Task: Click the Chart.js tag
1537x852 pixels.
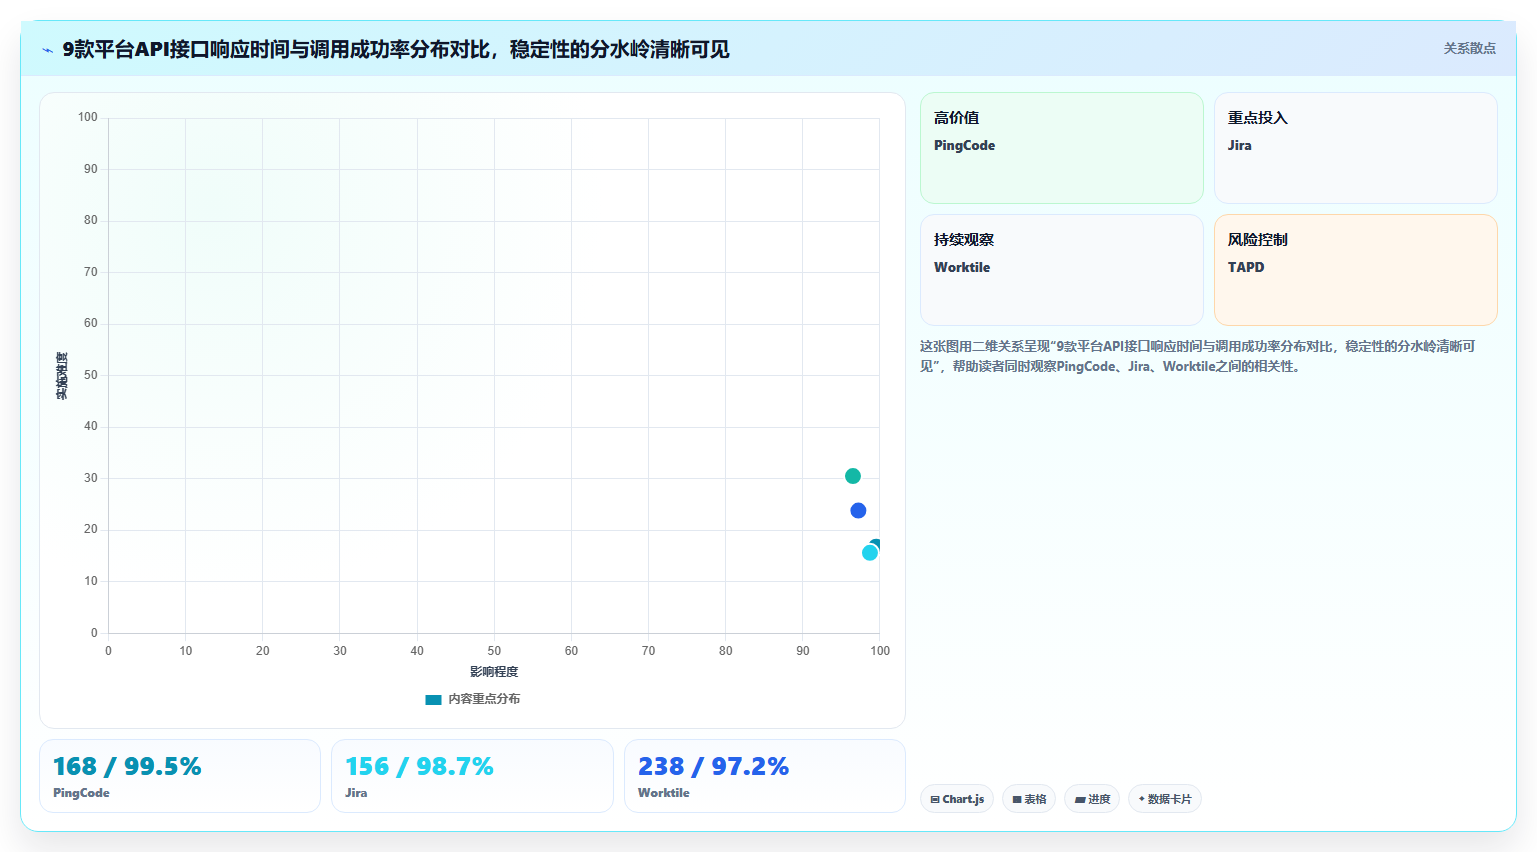Action: pyautogui.click(x=957, y=799)
